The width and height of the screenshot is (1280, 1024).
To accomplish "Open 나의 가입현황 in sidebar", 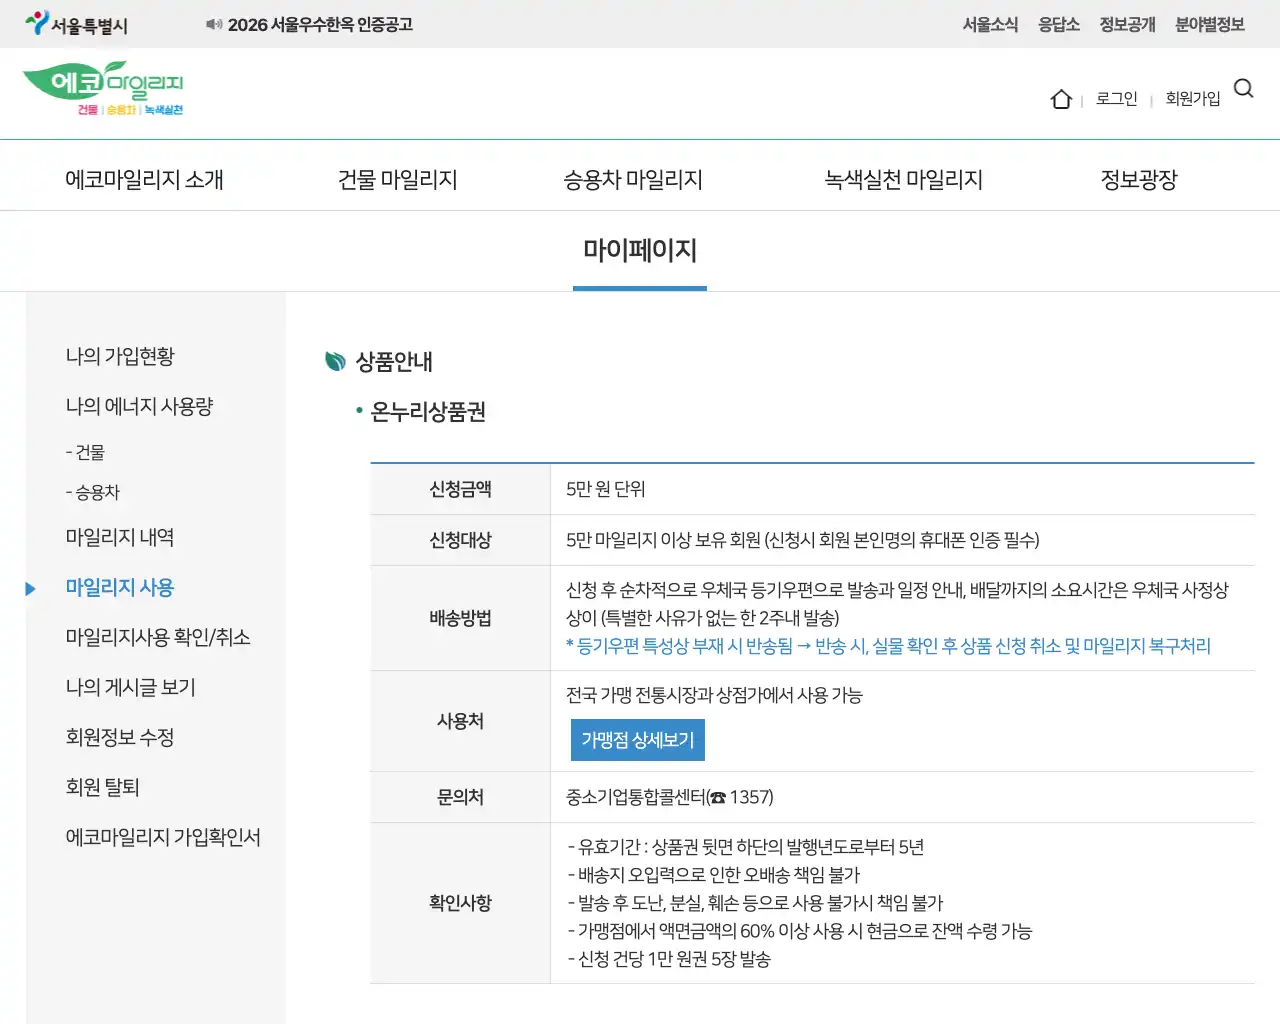I will [x=120, y=356].
